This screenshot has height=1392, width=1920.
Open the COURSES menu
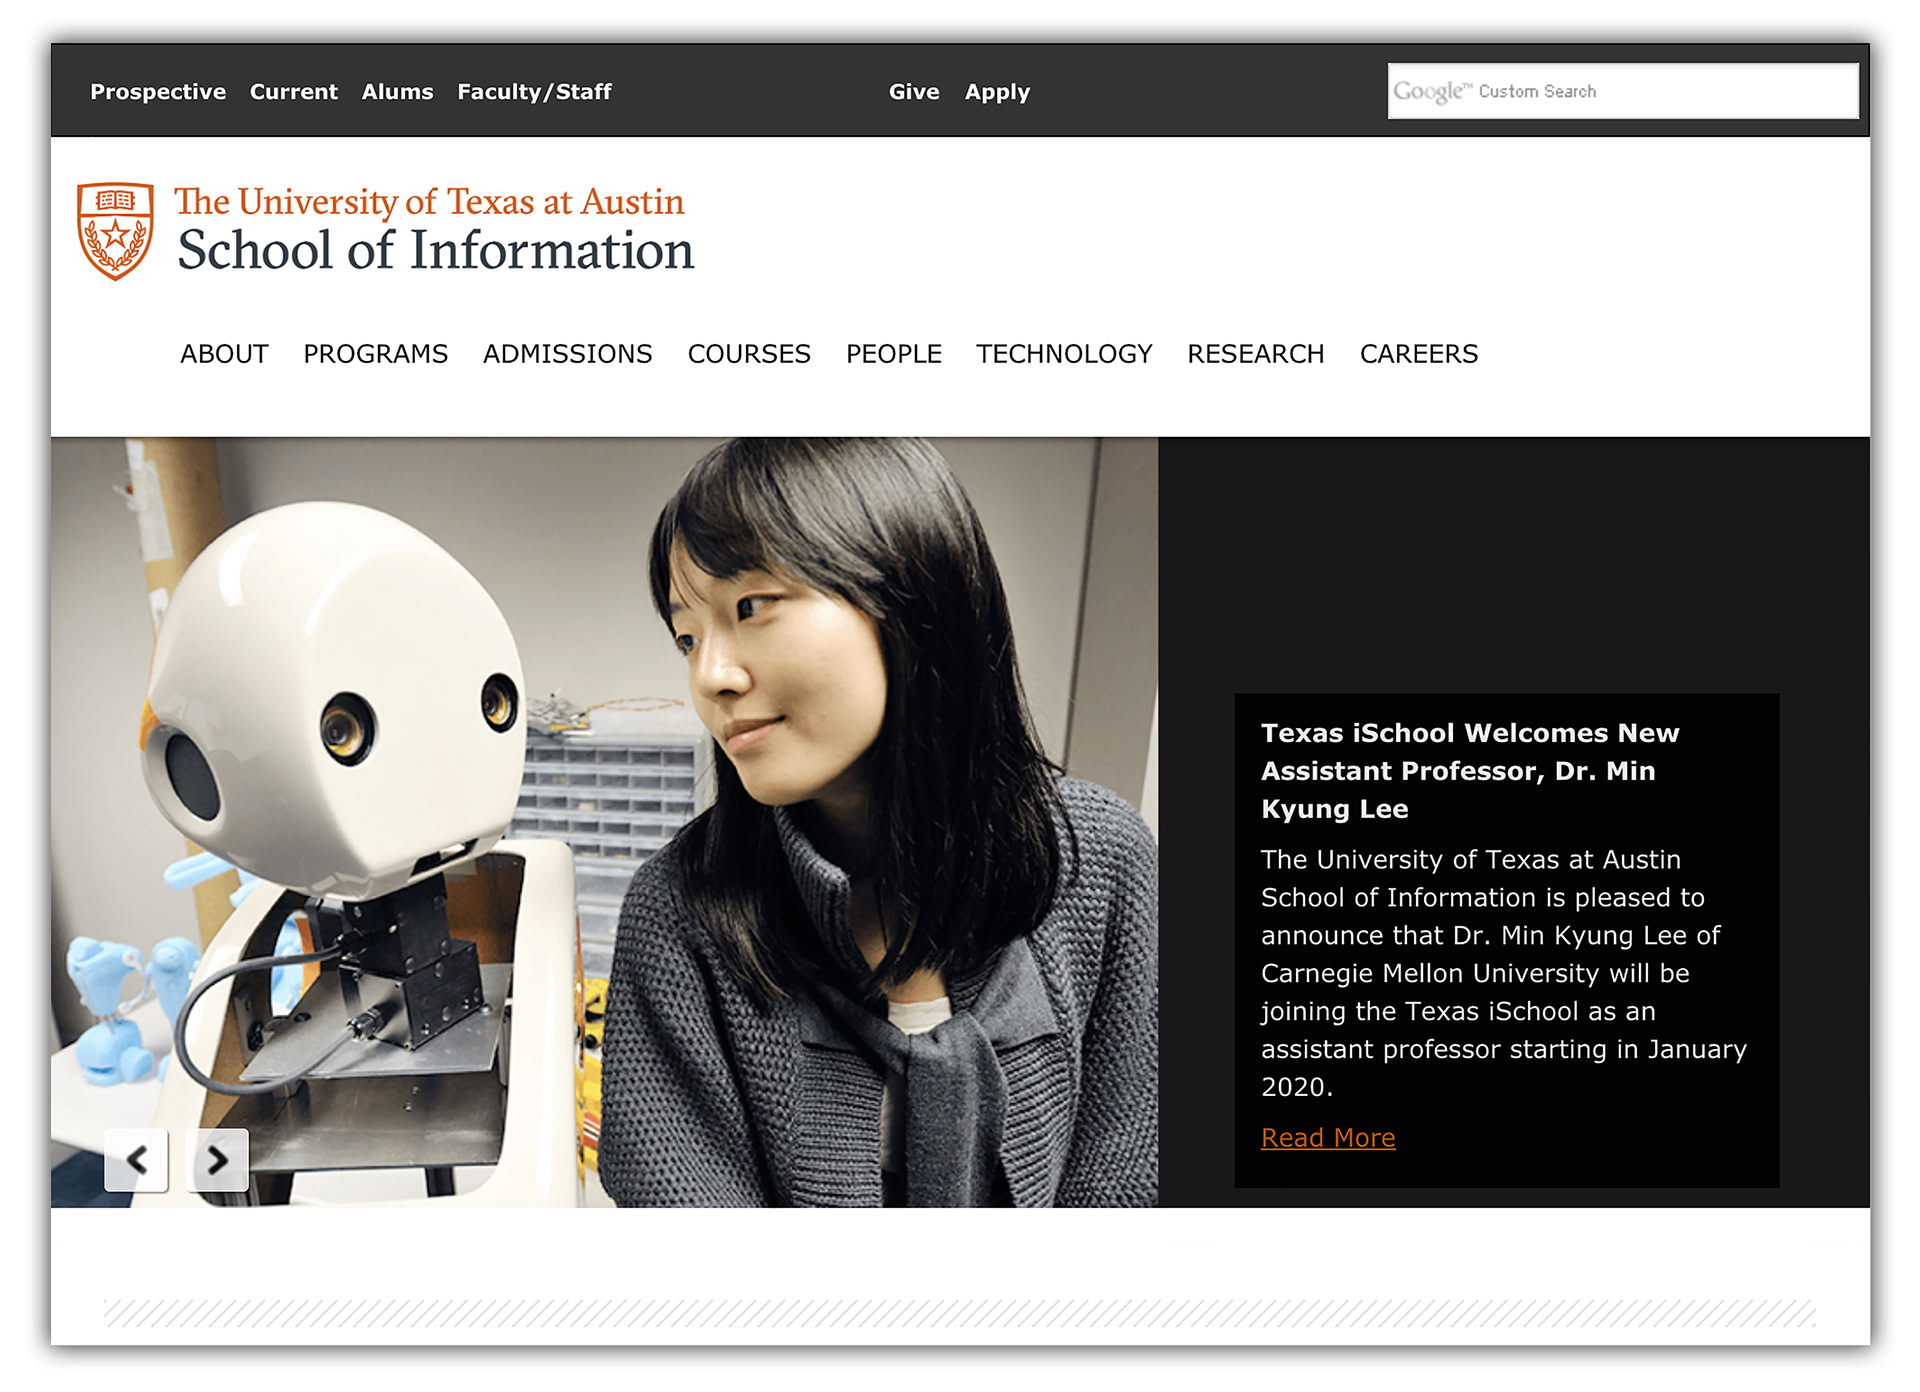point(749,354)
